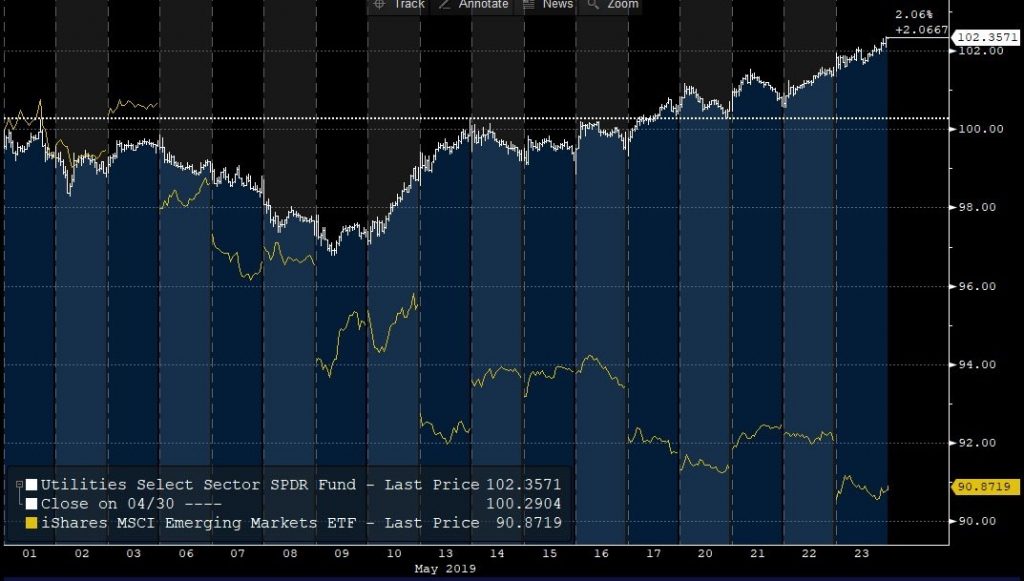
Task: Click the May 2019 axis label
Action: [x=445, y=569]
